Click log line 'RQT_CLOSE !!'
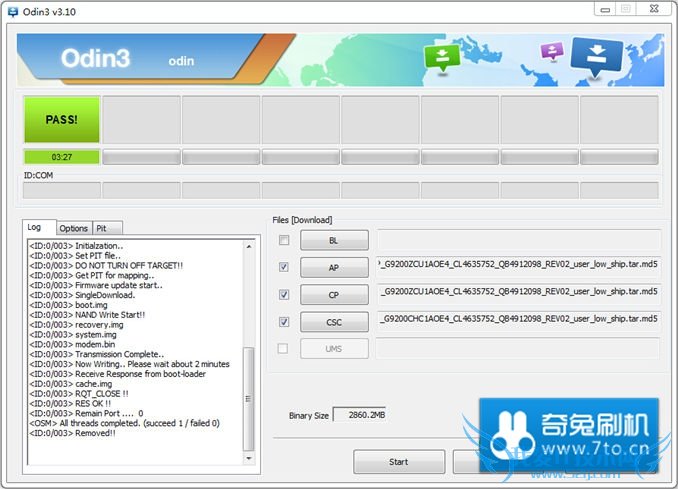Screen dimensions: 678x489 pyautogui.click(x=79, y=394)
